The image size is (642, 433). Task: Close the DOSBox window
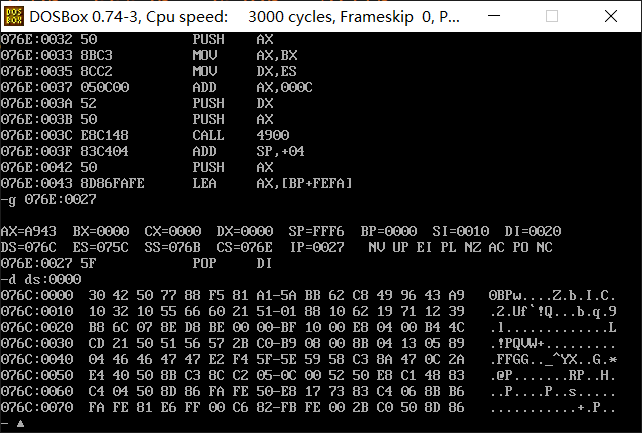610,16
